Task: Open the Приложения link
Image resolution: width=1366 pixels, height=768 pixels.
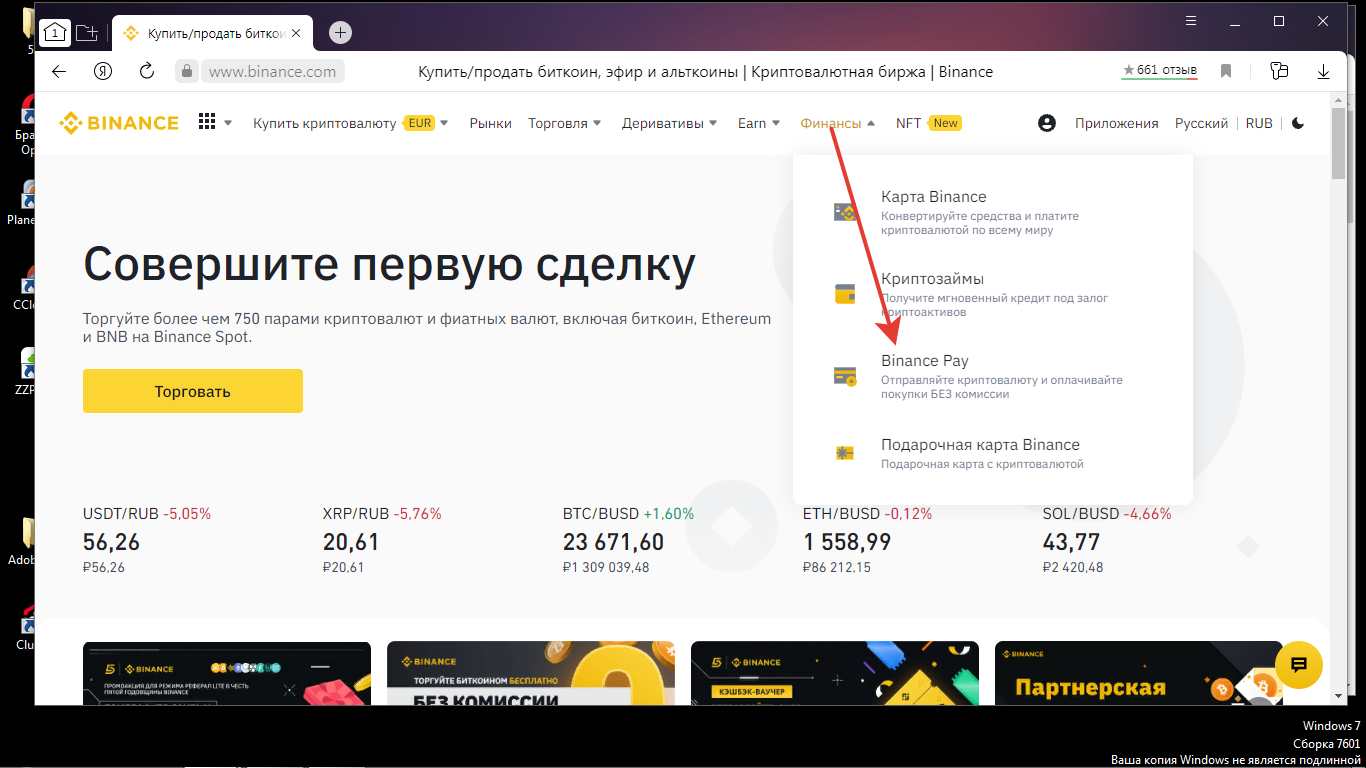Action: click(x=1116, y=123)
